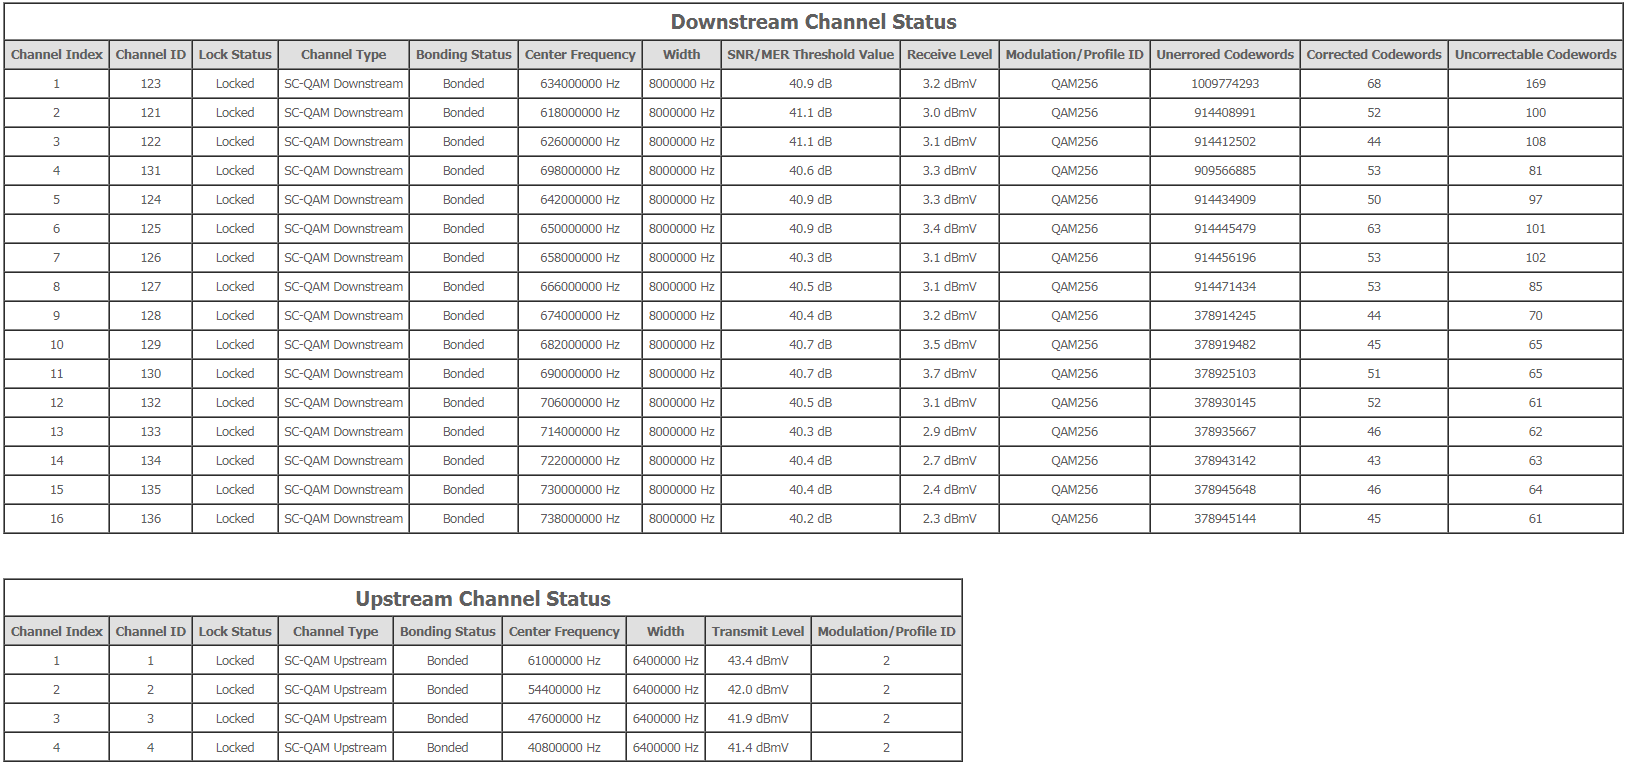Click the 41.4 dBmV transmit level cell
The height and width of the screenshot is (768, 1637).
click(x=757, y=748)
